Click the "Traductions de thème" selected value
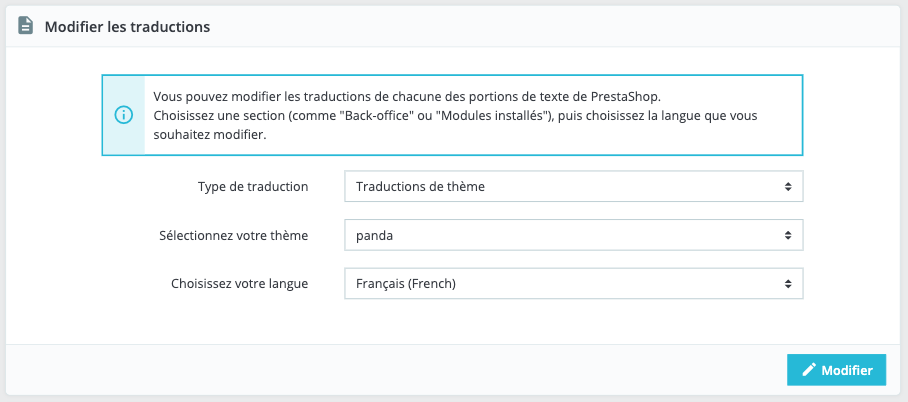 coord(421,187)
